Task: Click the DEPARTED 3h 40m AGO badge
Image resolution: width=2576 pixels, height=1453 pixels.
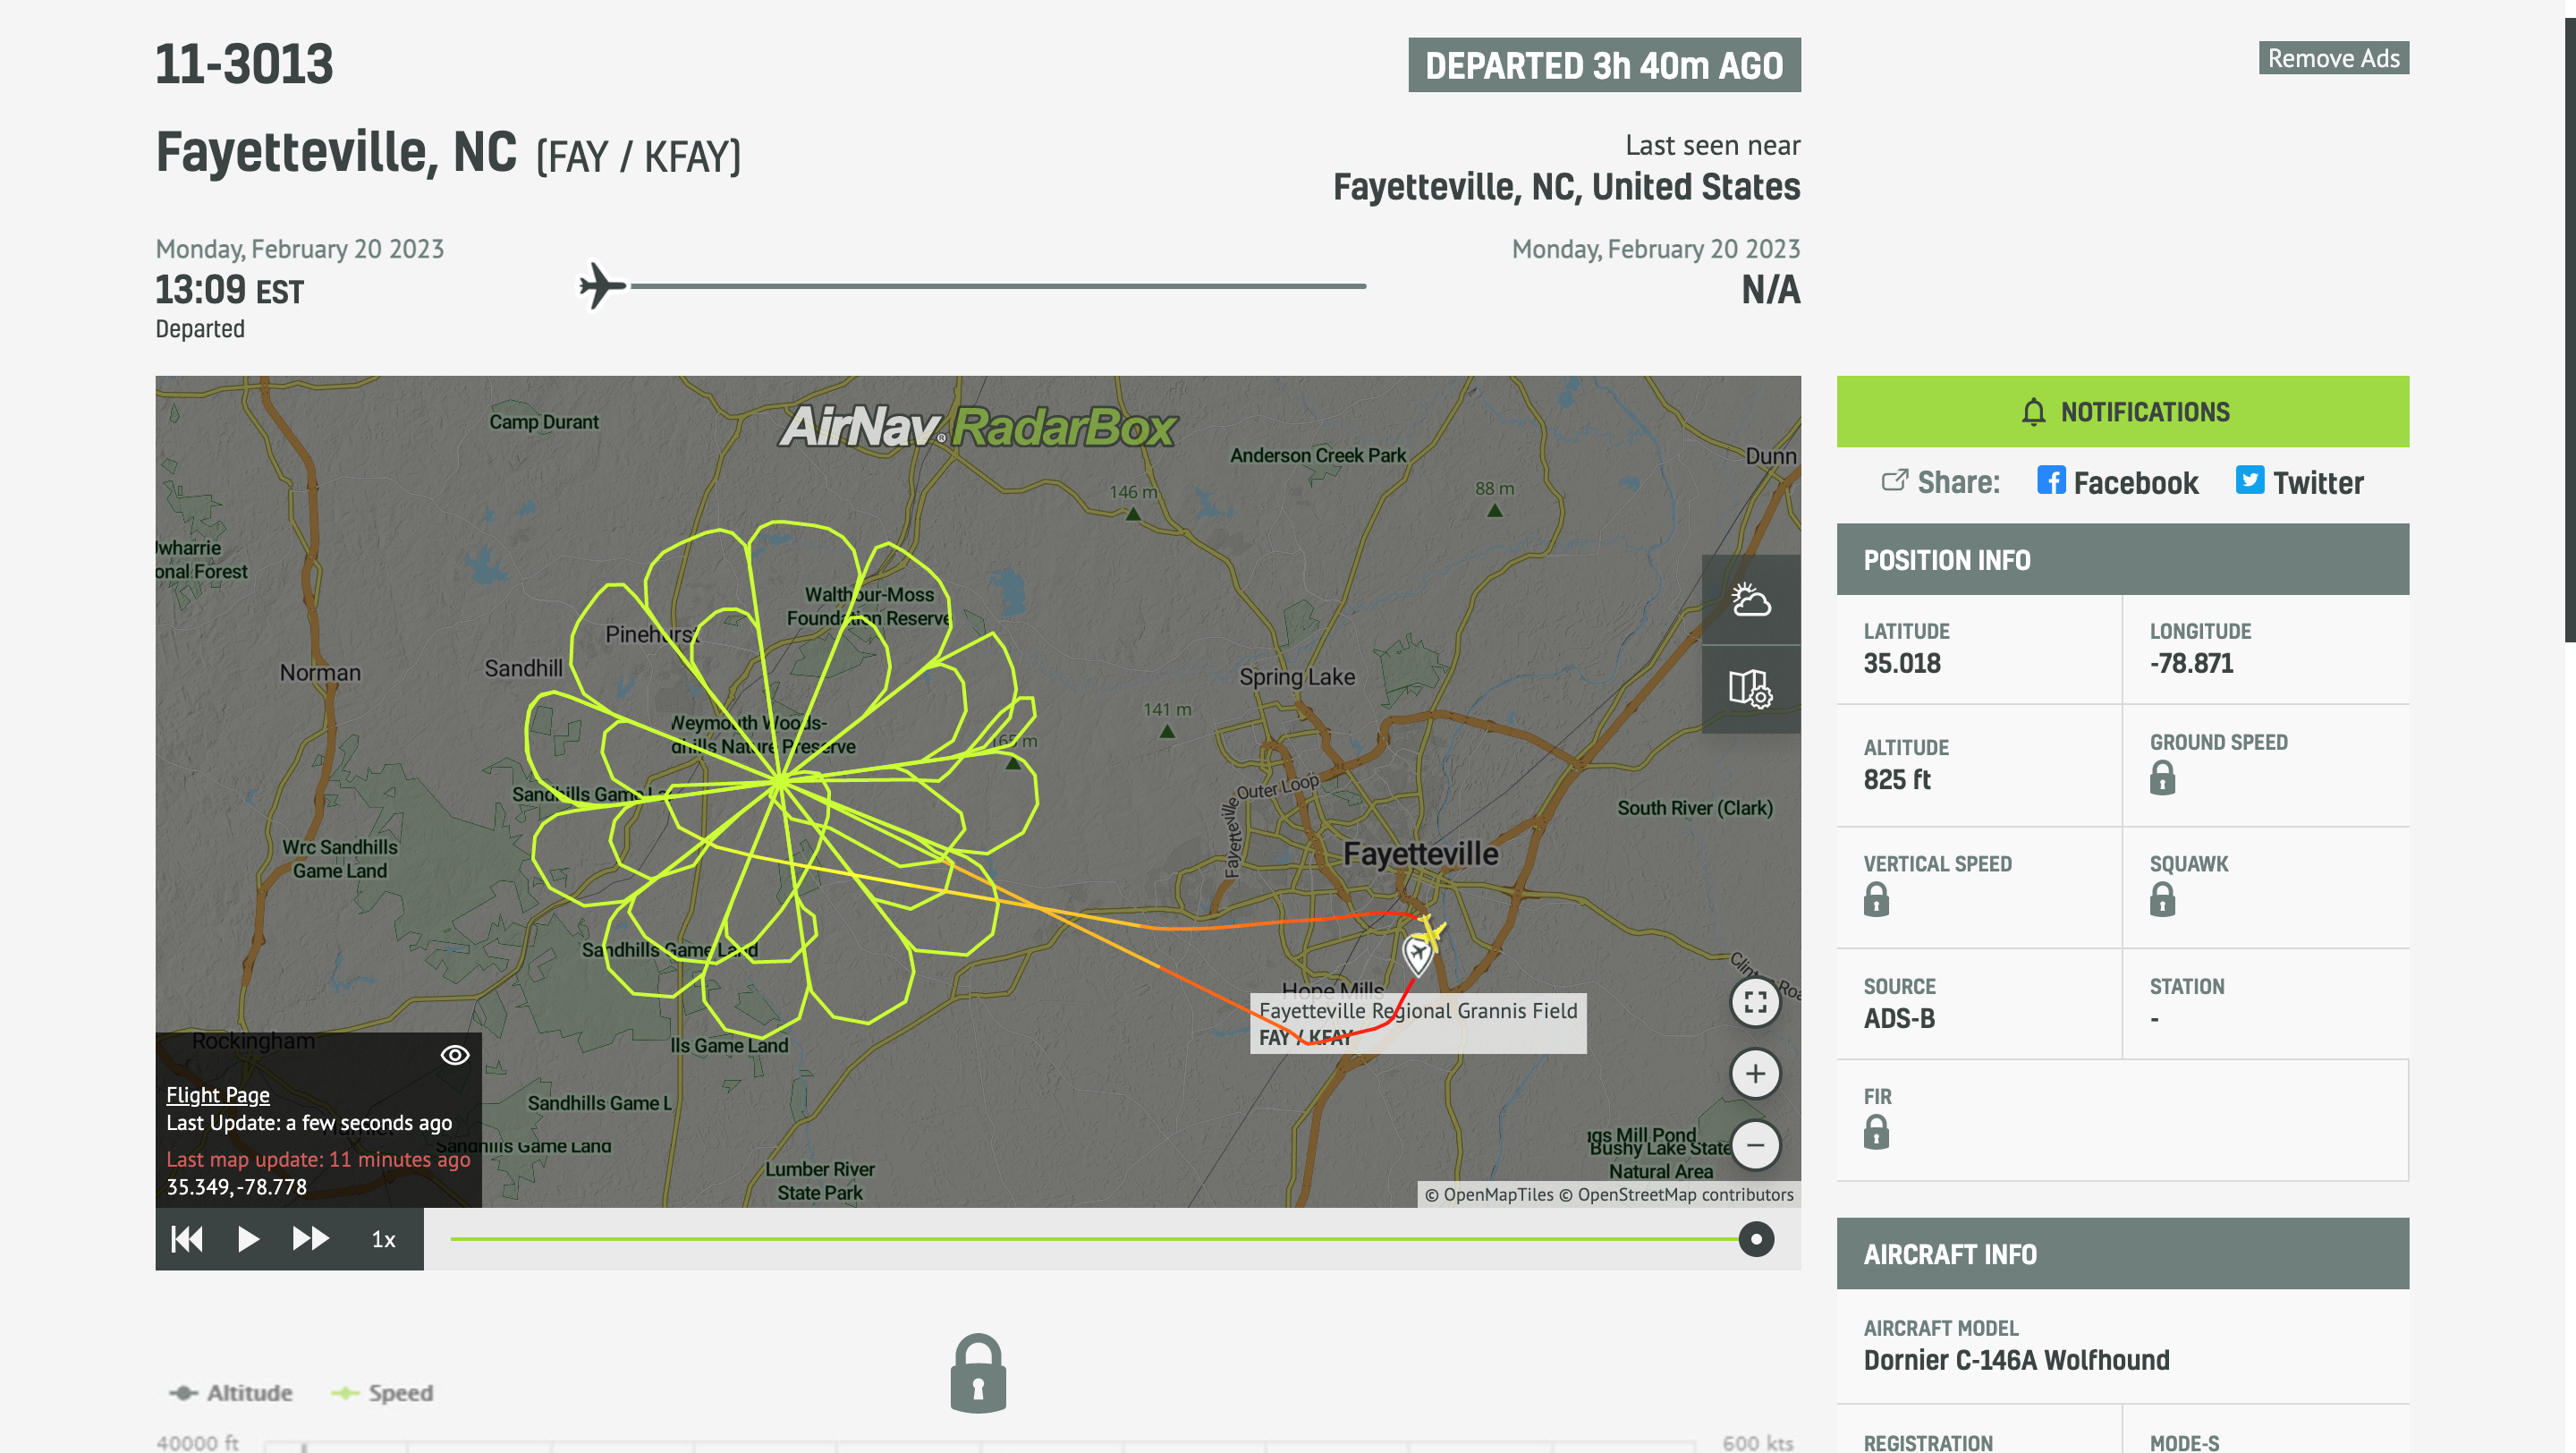Action: pos(1604,65)
